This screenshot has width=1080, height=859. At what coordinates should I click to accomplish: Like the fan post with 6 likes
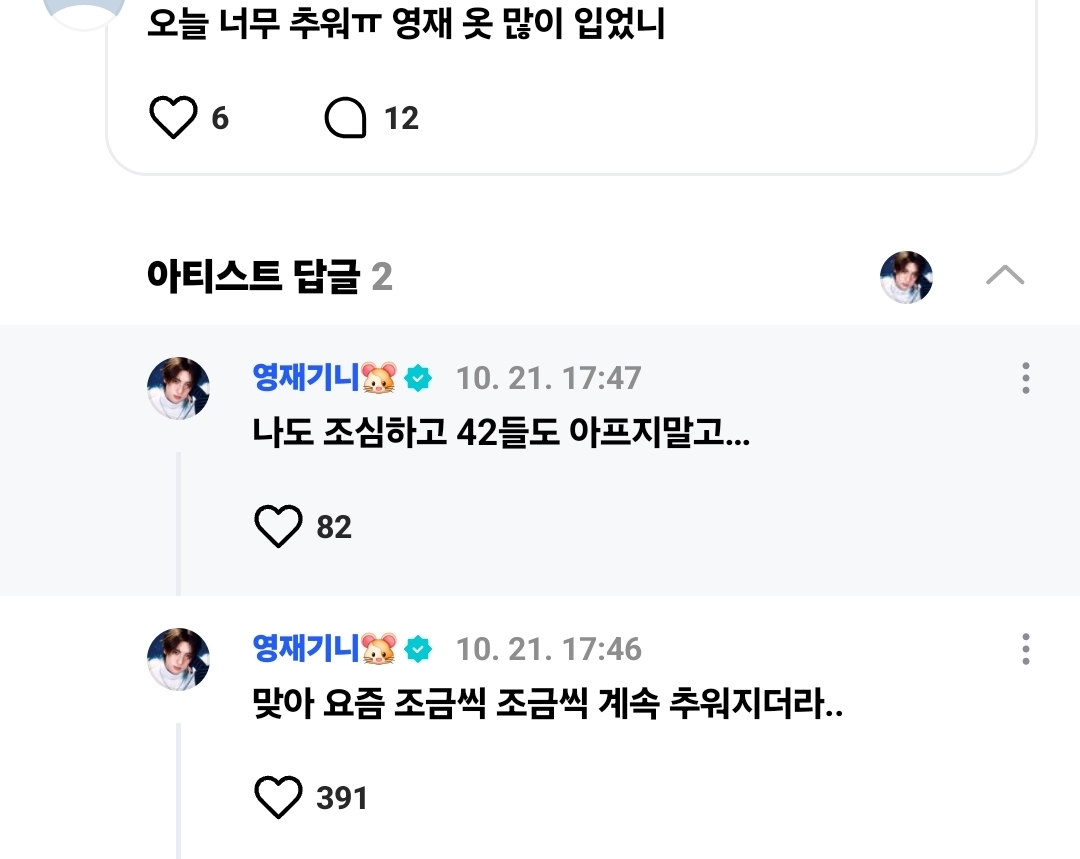(x=173, y=118)
